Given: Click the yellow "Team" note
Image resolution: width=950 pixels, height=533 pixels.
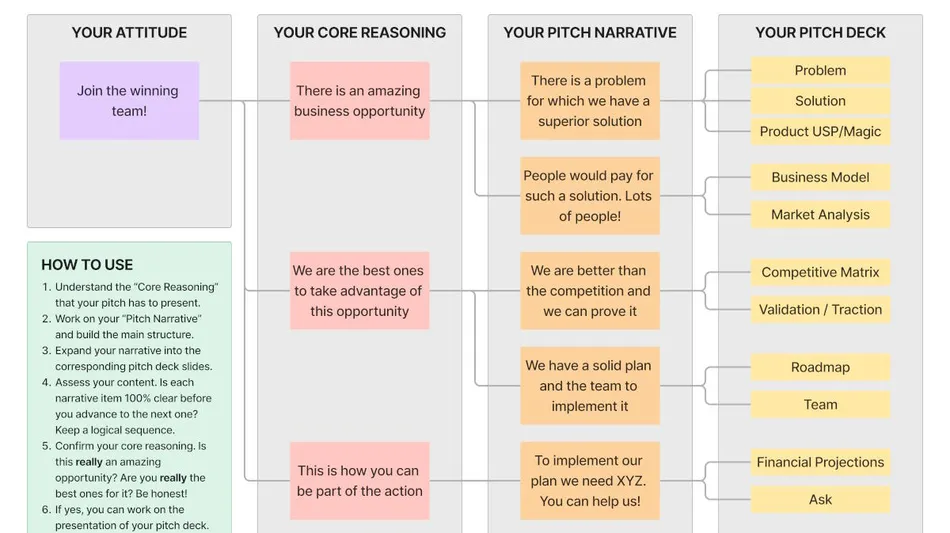Looking at the screenshot, I should 820,405.
